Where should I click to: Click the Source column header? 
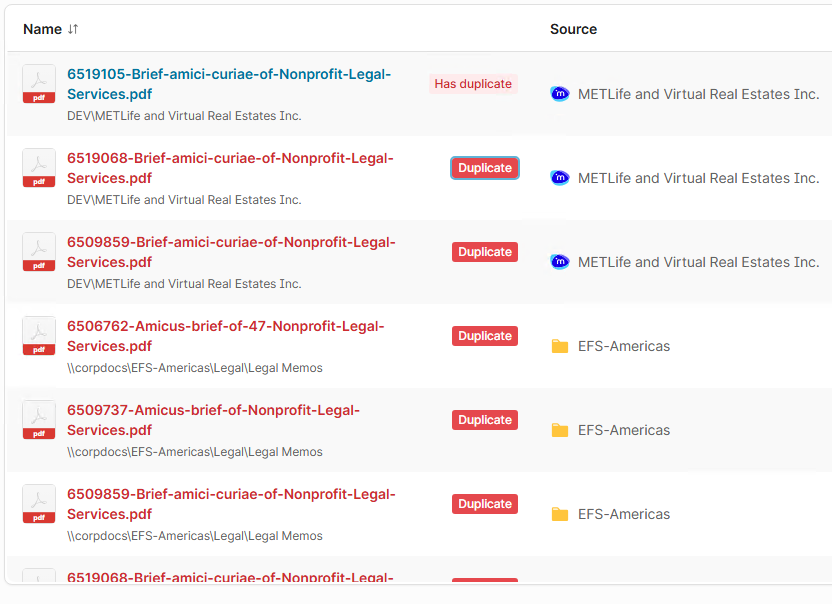tap(573, 29)
